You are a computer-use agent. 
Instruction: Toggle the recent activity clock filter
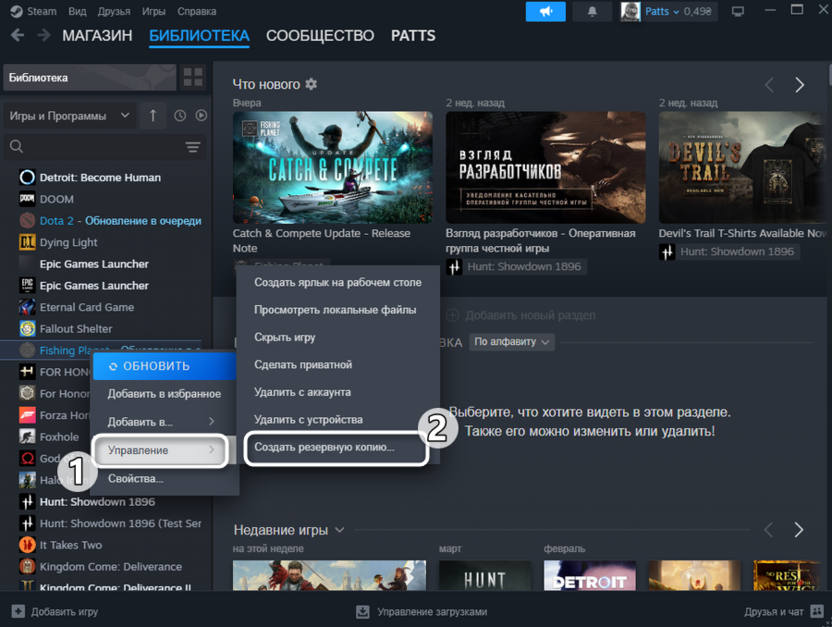click(180, 116)
